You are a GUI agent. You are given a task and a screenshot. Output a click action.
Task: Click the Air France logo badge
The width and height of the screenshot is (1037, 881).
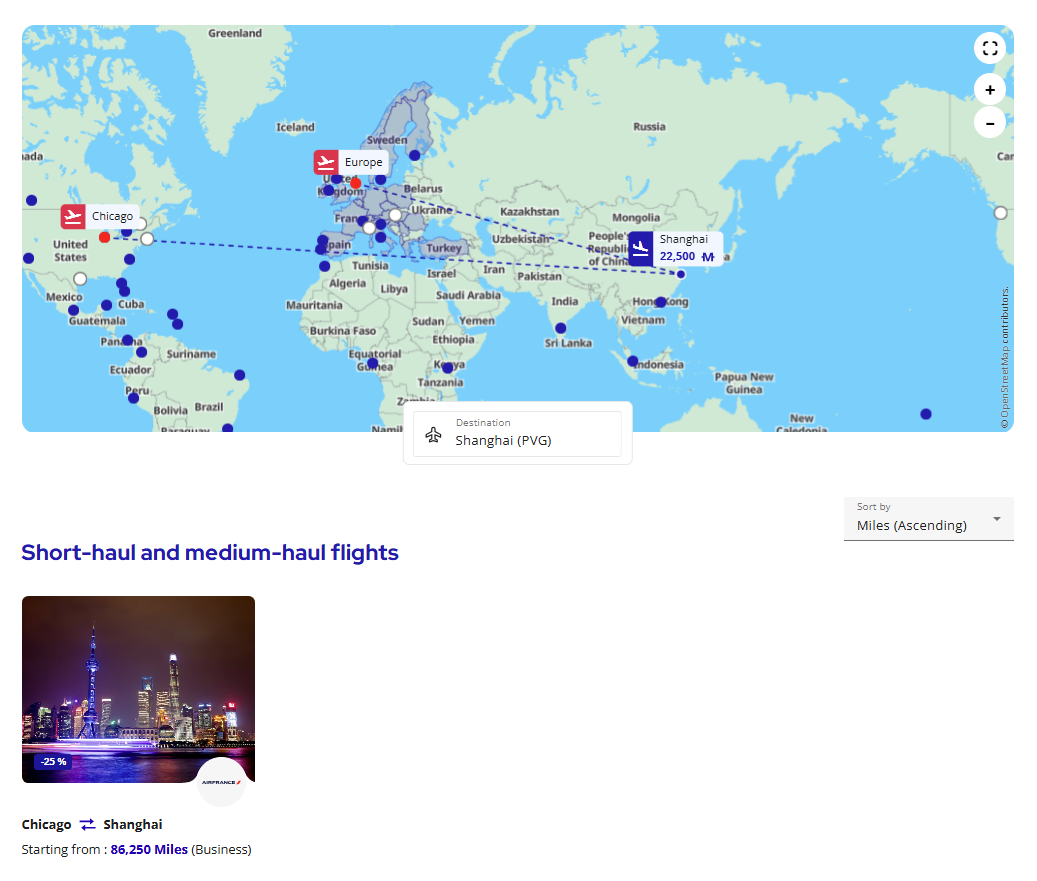[x=222, y=782]
